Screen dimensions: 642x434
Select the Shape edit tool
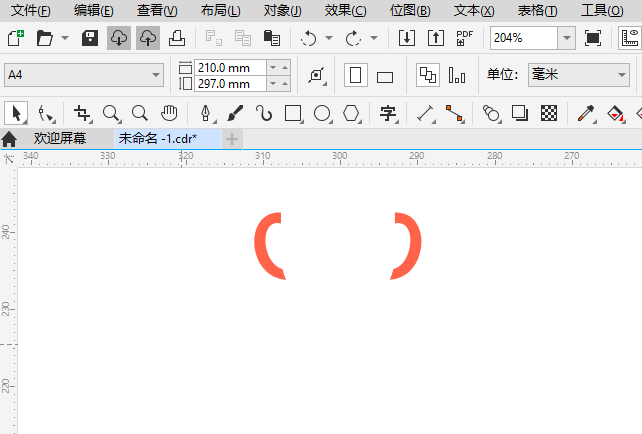coord(45,113)
